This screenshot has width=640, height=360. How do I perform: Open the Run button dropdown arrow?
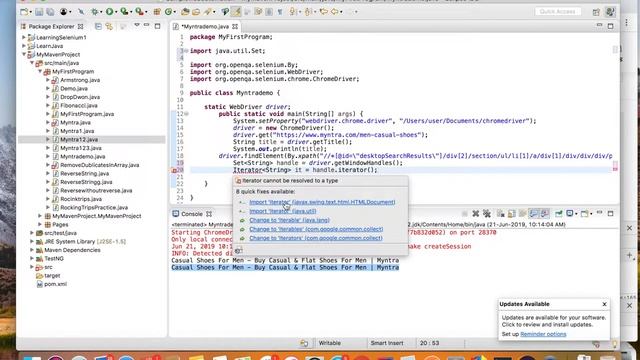[x=116, y=12]
